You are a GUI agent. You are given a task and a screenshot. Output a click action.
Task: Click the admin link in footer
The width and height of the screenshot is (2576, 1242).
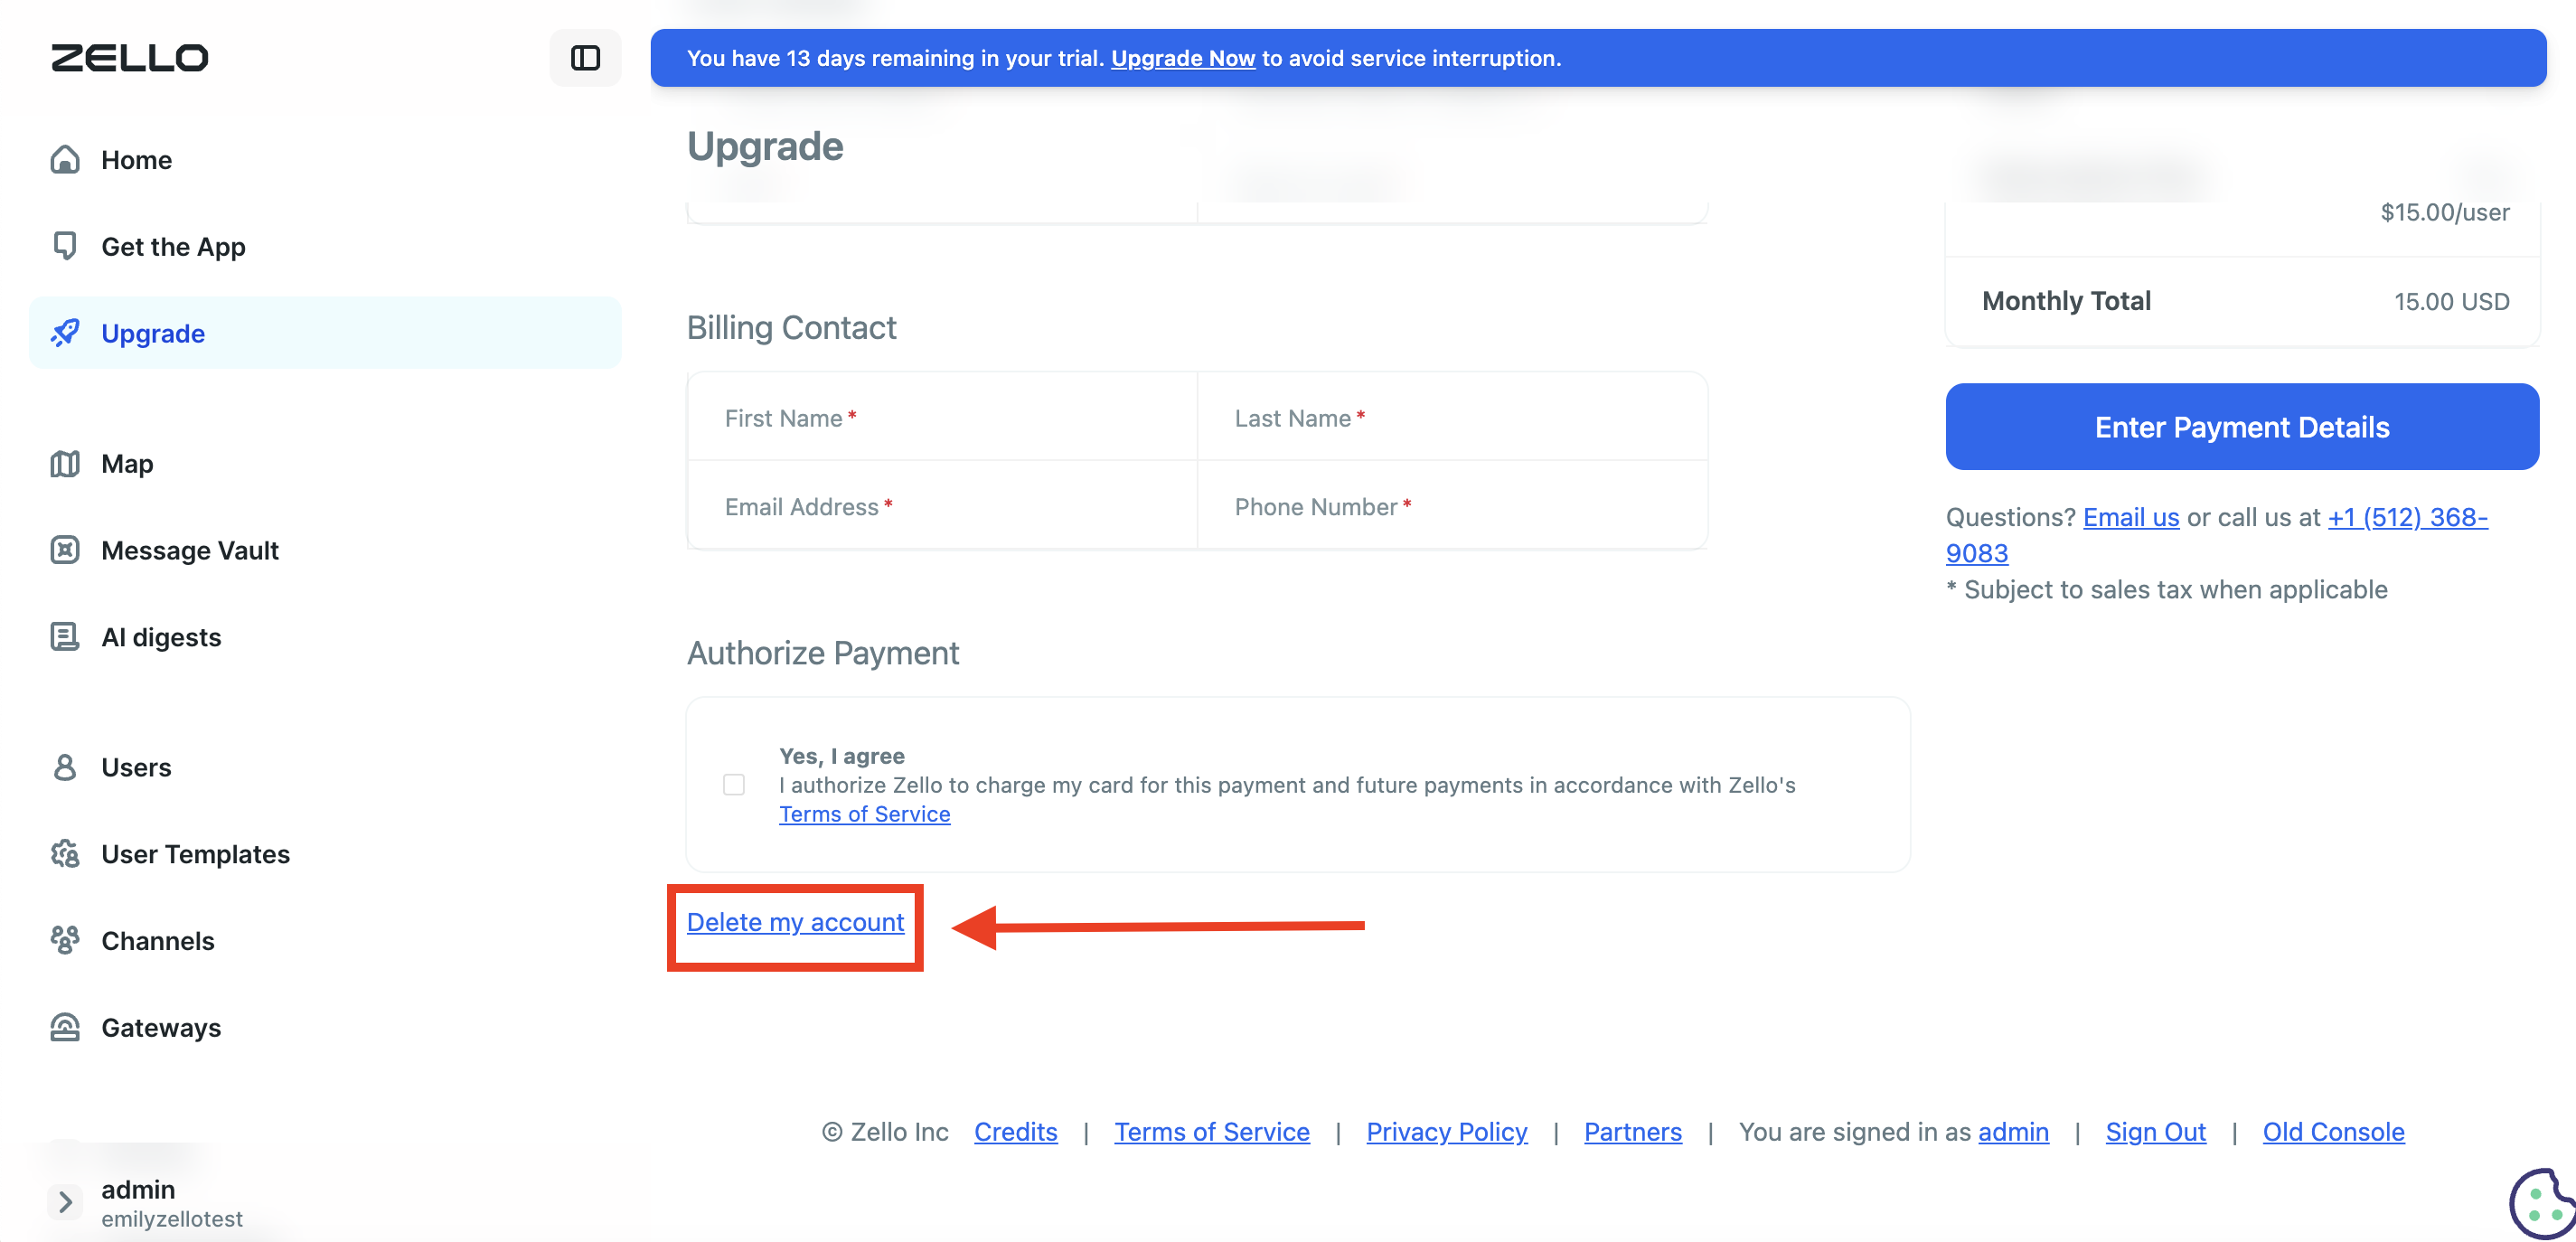coord(2012,1132)
